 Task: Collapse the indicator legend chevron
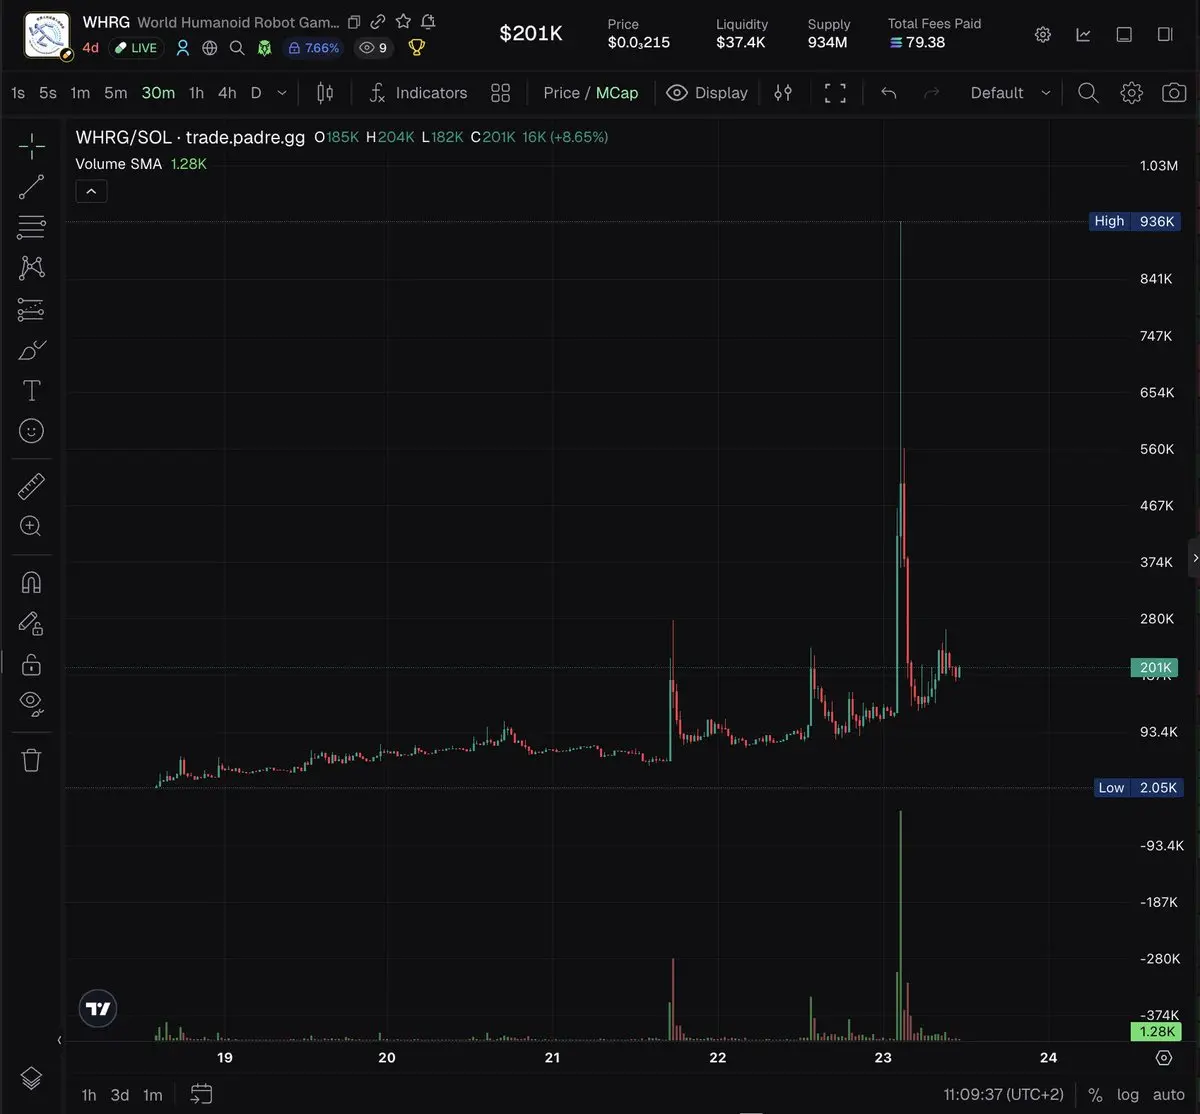click(x=91, y=191)
